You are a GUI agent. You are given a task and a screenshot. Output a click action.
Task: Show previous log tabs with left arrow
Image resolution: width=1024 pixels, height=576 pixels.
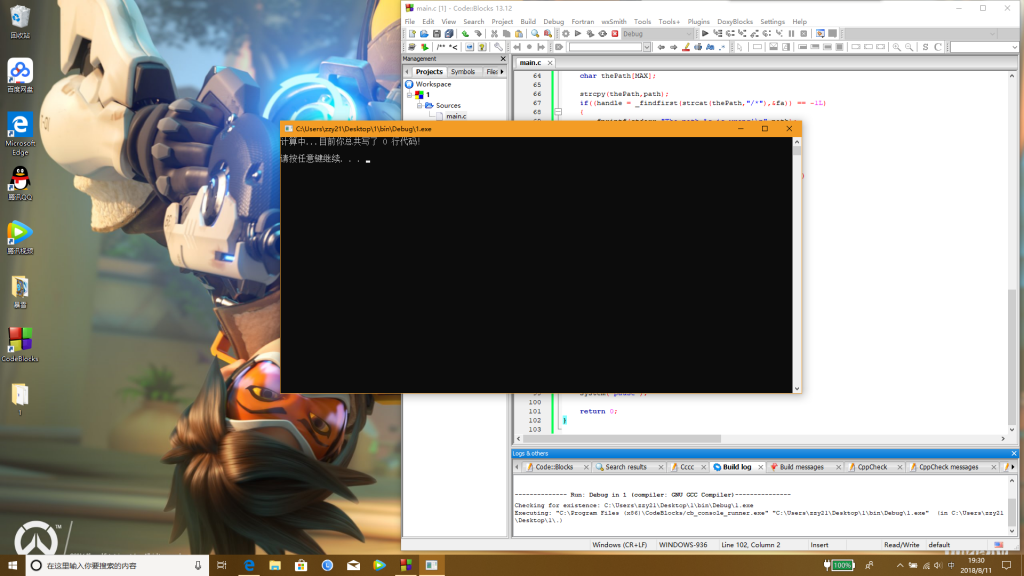[x=517, y=467]
